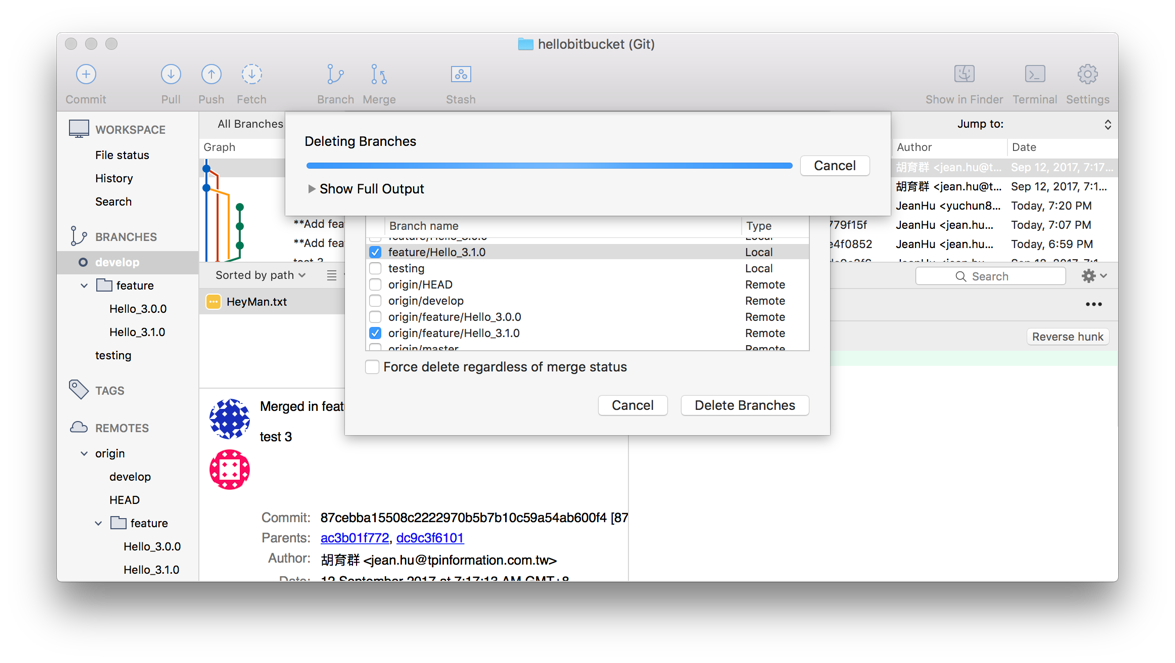1175x663 pixels.
Task: Click the Pull toolbar icon
Action: (171, 74)
